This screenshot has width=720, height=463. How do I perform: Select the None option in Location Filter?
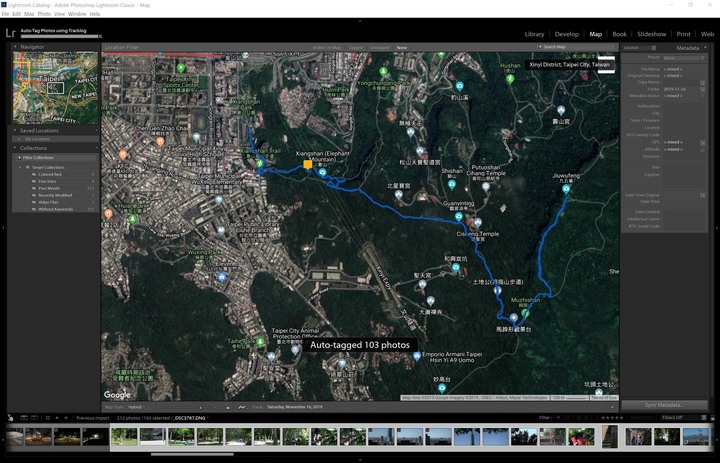[402, 47]
